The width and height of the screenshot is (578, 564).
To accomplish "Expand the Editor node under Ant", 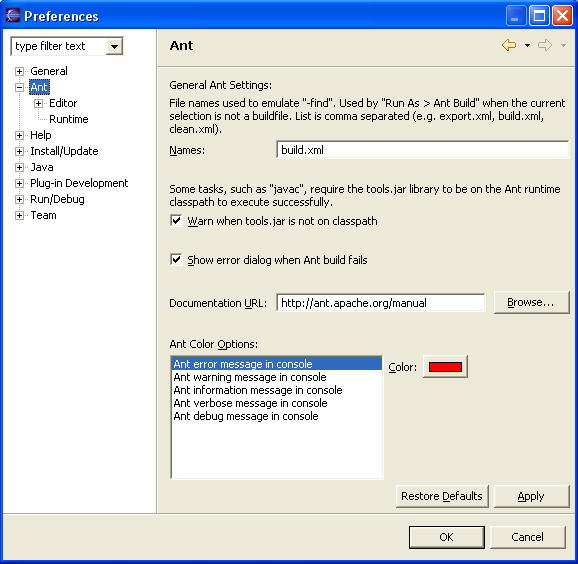I will [x=38, y=104].
